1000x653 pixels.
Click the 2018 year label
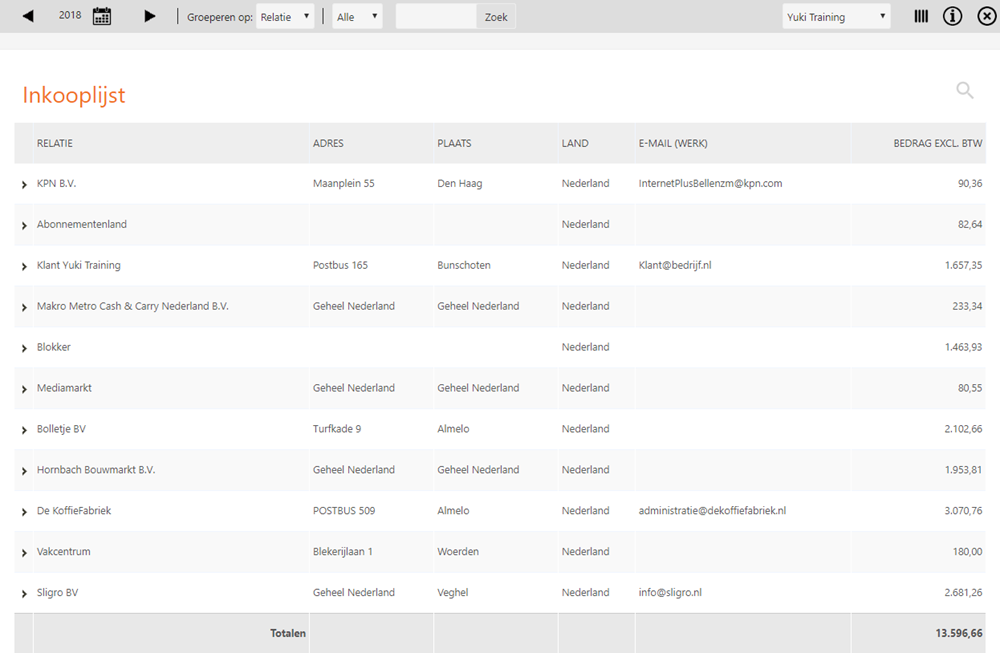[70, 15]
